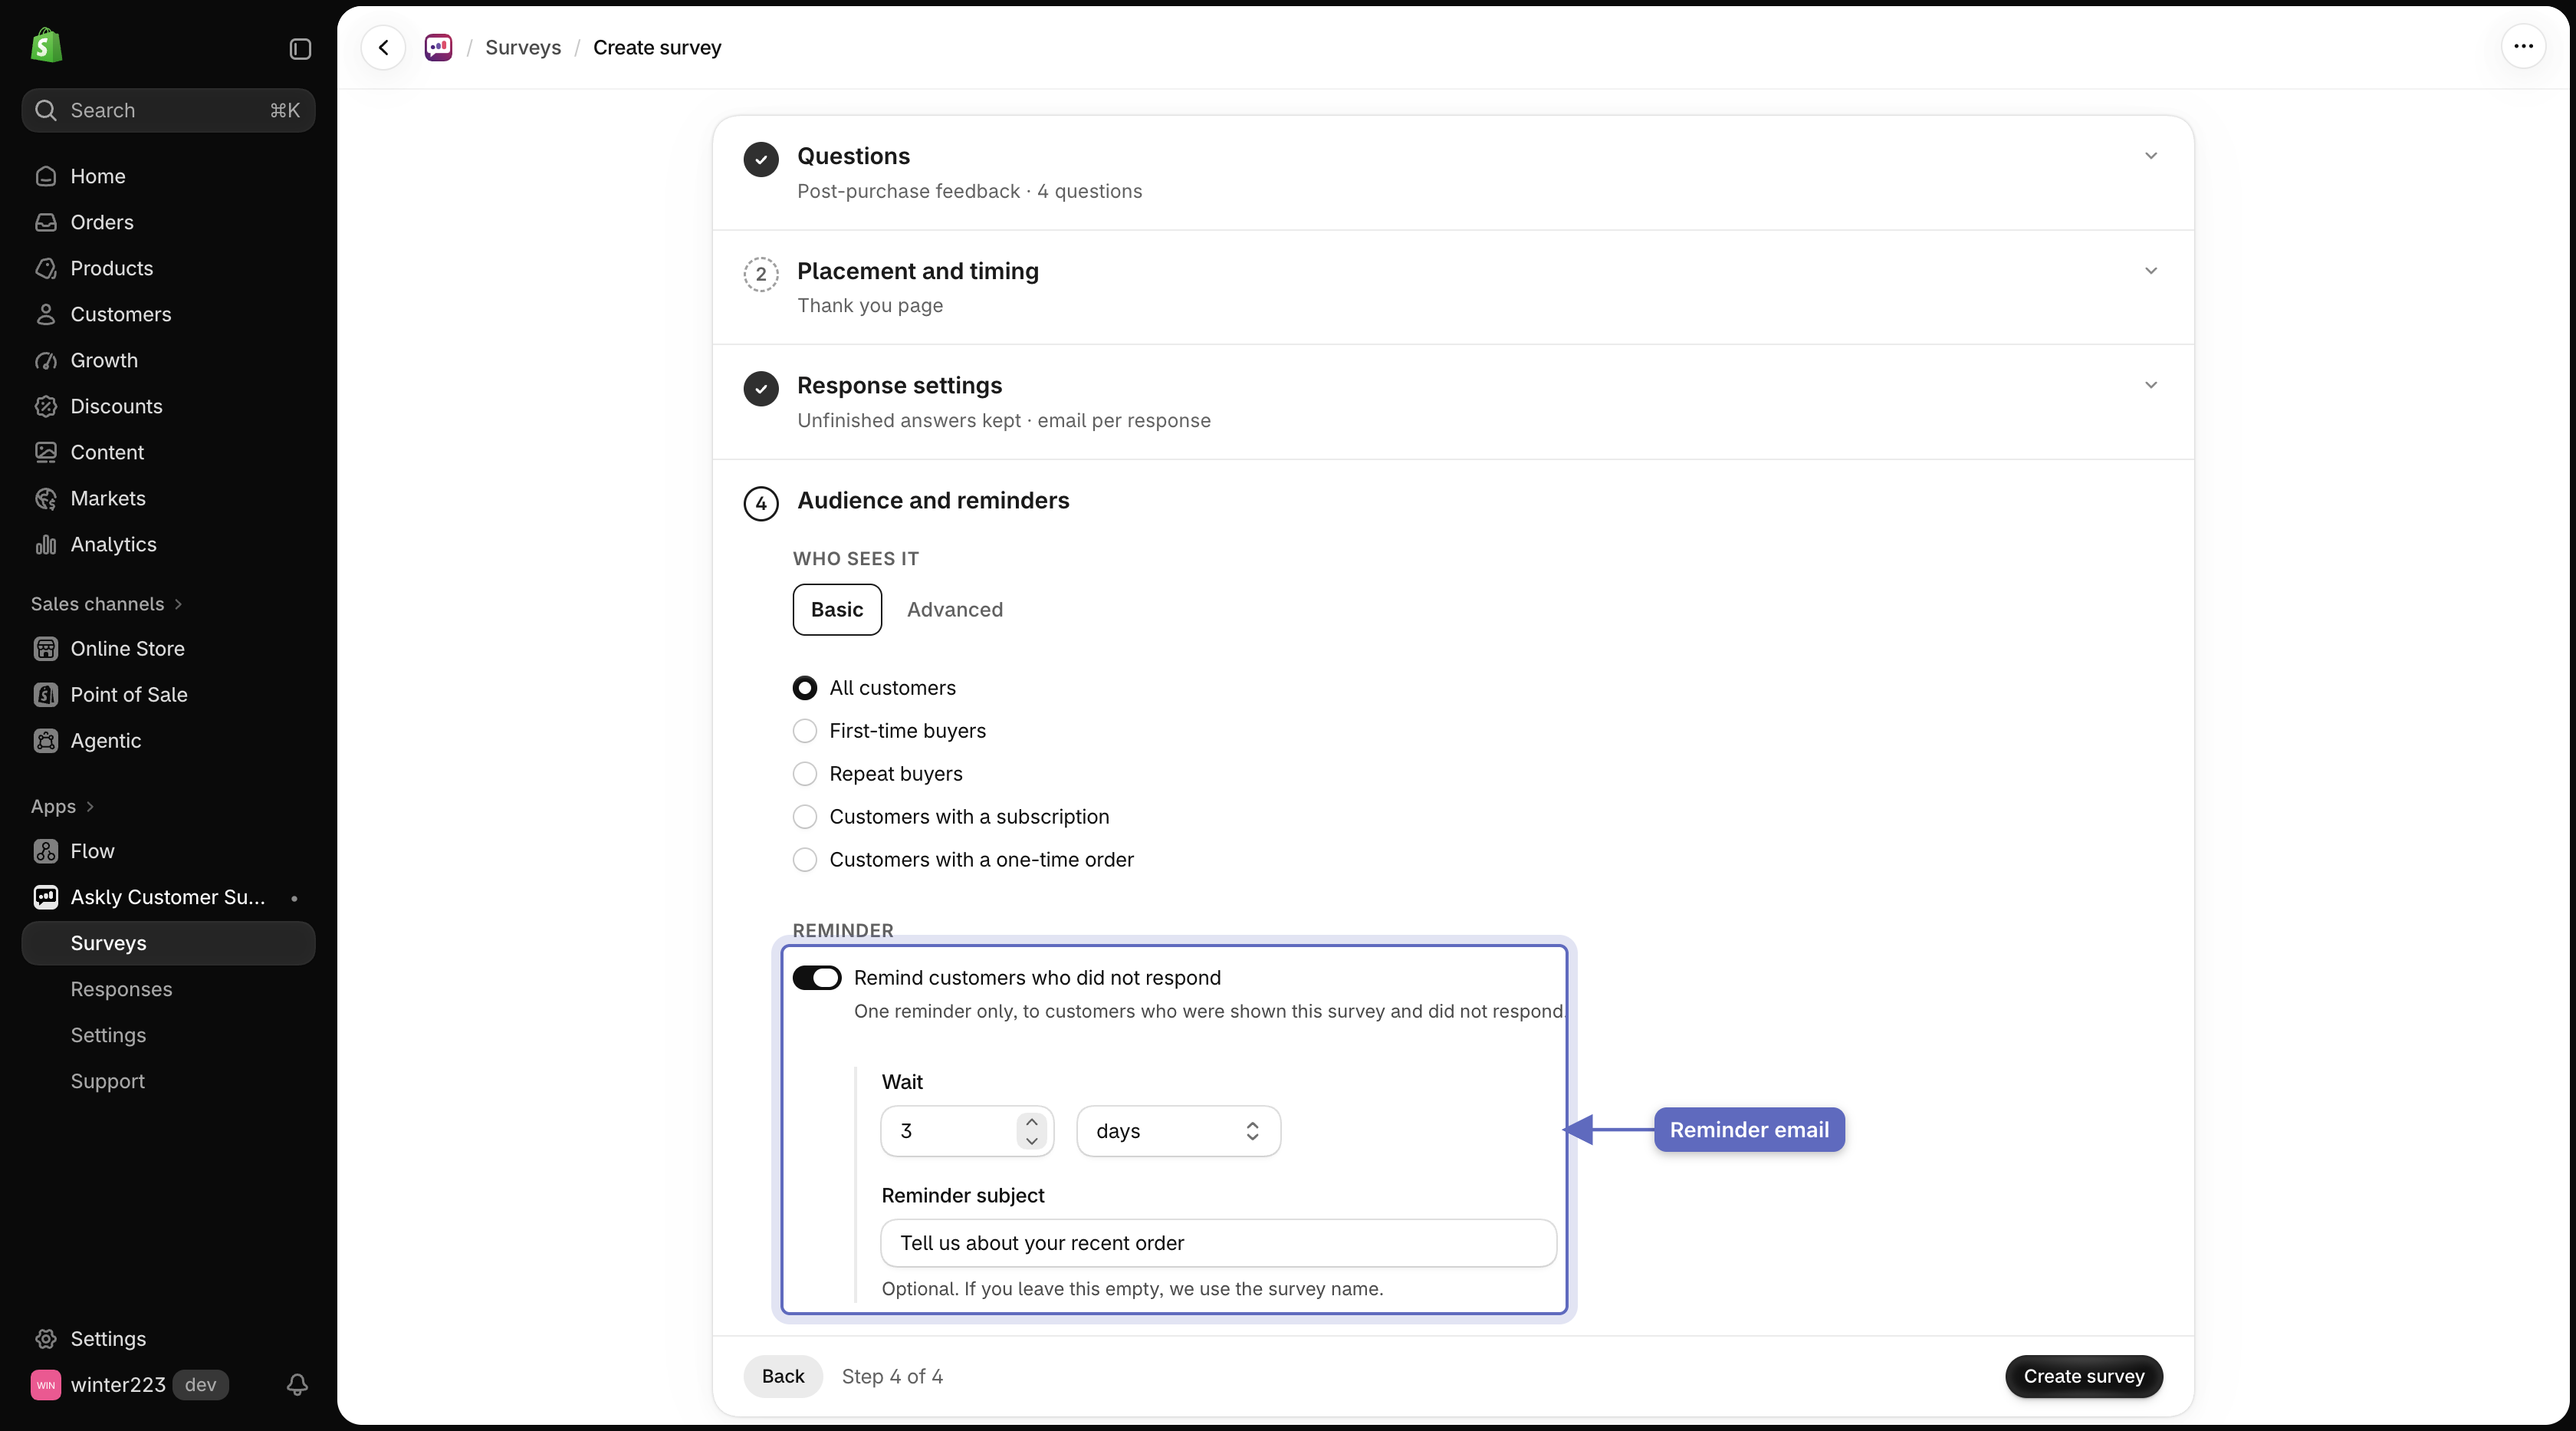2576x1431 pixels.
Task: Increase the Wait value with stepper arrow
Action: pos(1032,1121)
